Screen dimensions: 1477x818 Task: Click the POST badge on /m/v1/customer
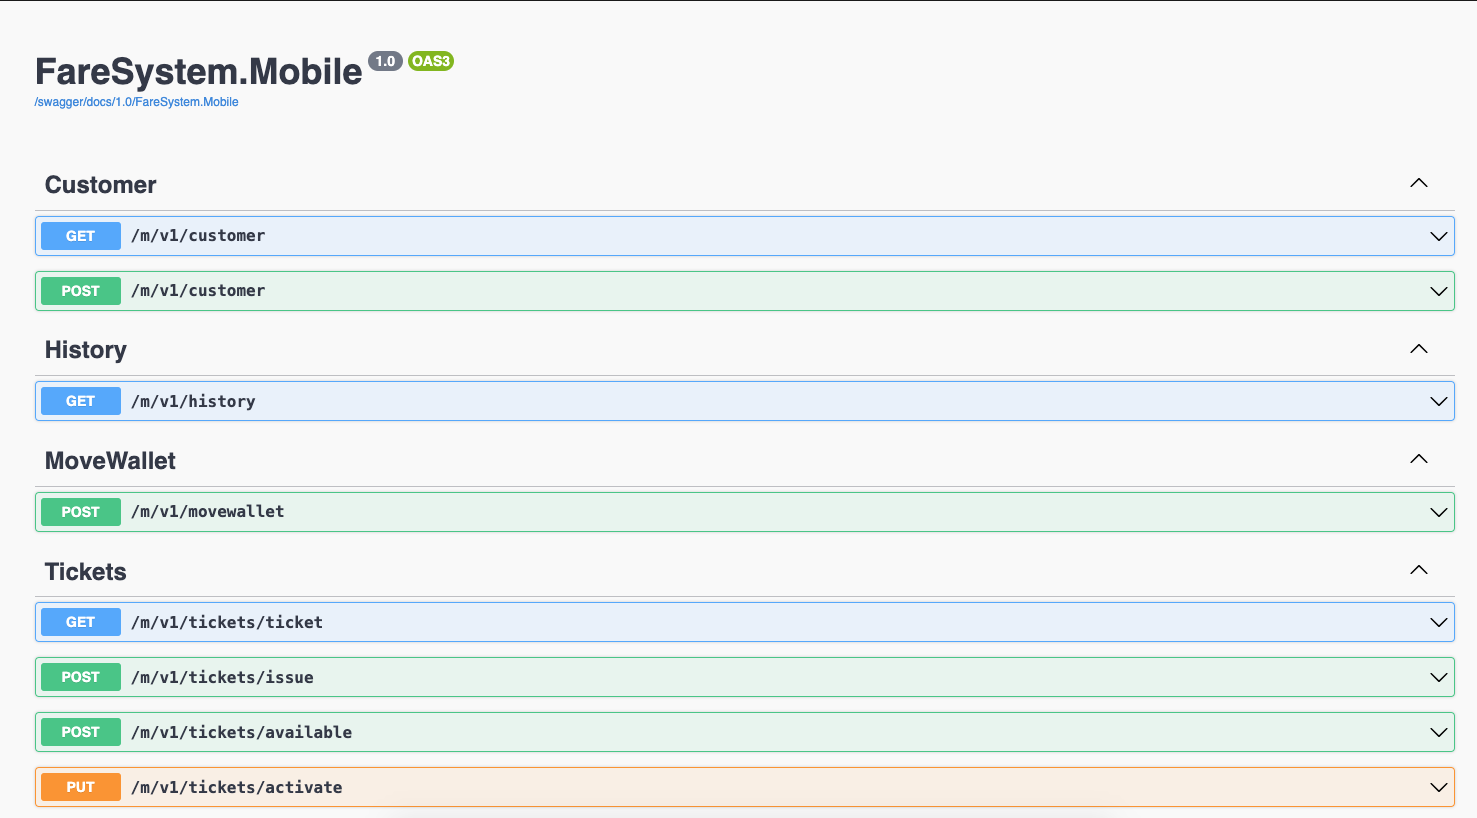coord(80,291)
